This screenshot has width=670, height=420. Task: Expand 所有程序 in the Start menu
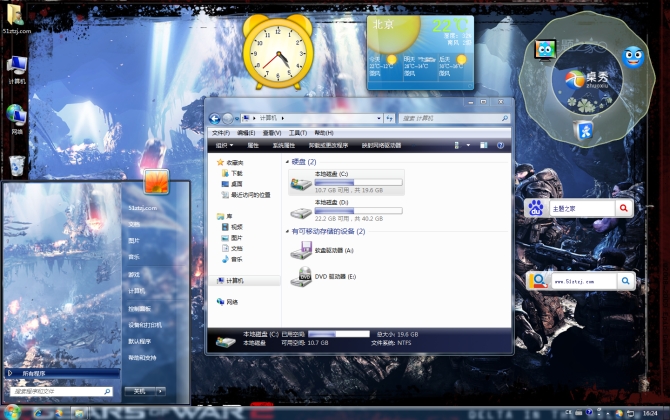62,373
